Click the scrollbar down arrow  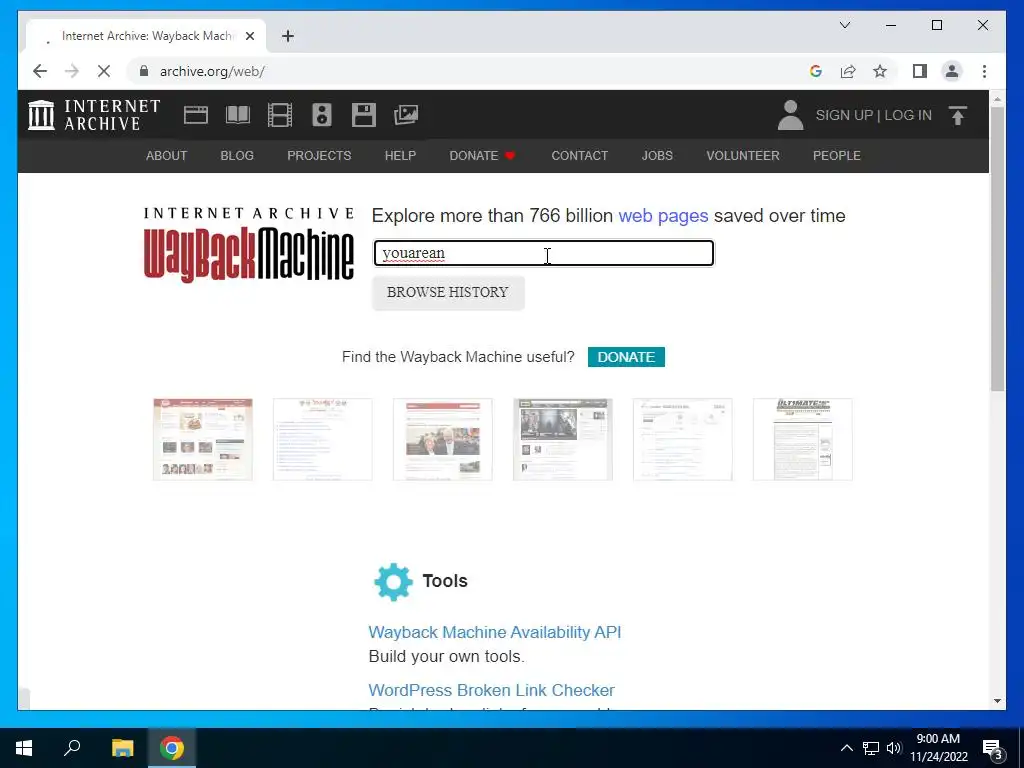[x=997, y=701]
